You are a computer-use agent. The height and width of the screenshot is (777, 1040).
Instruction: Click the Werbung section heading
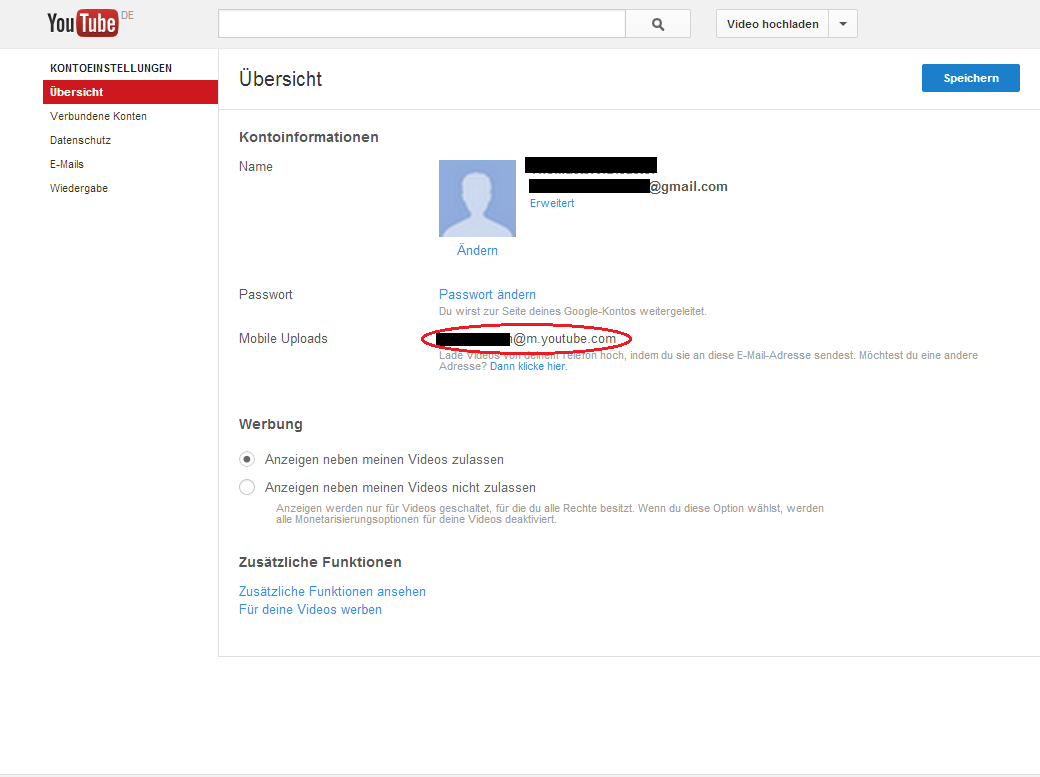[271, 424]
